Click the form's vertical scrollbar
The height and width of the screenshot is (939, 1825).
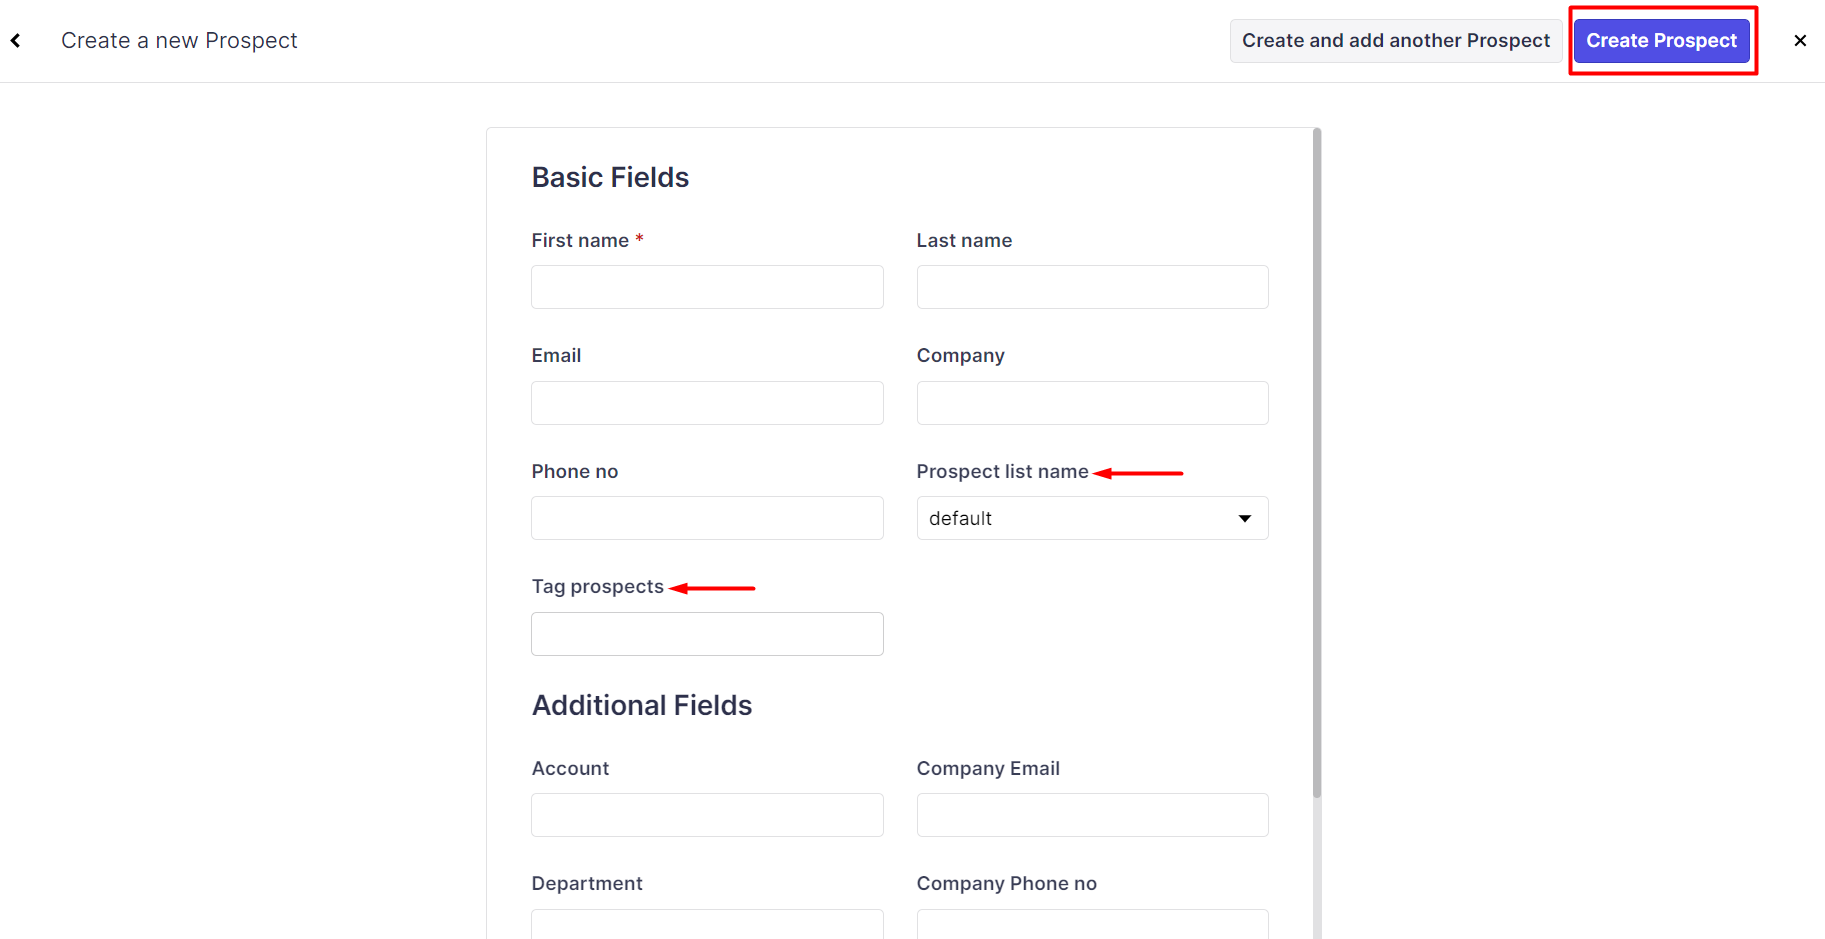point(1317,460)
